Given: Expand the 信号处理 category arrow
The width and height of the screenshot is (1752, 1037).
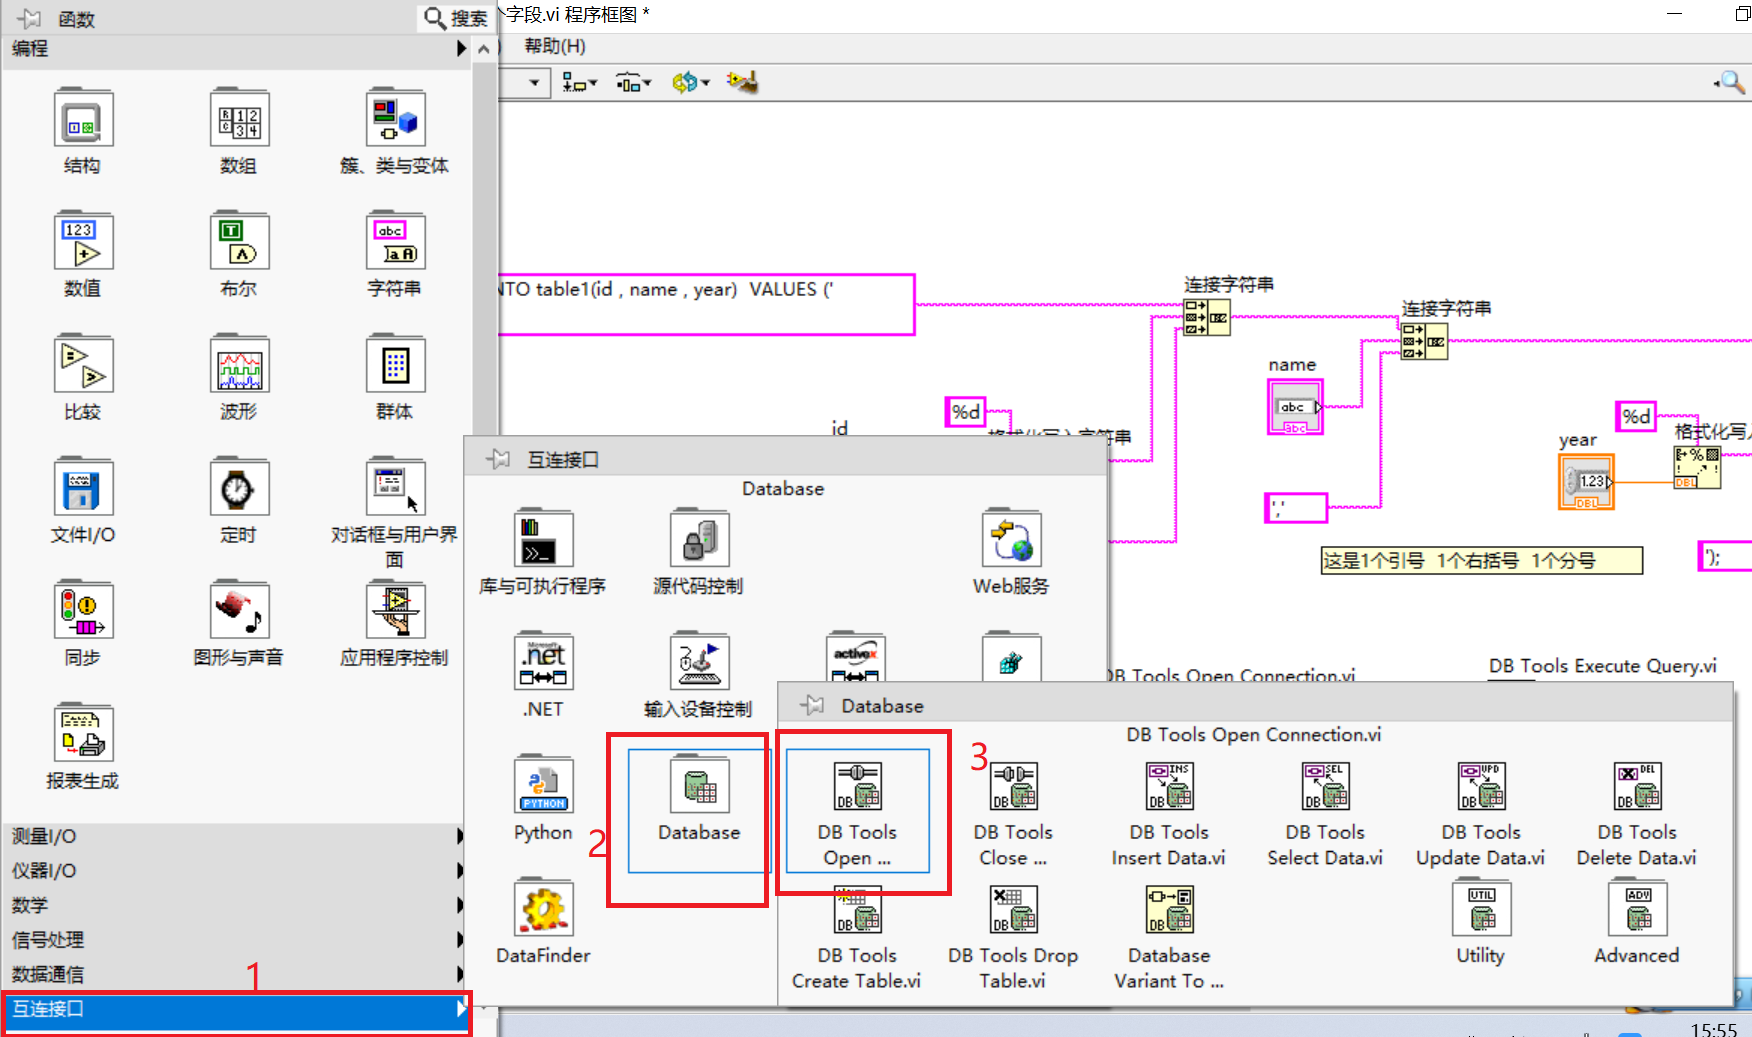Looking at the screenshot, I should pyautogui.click(x=460, y=939).
